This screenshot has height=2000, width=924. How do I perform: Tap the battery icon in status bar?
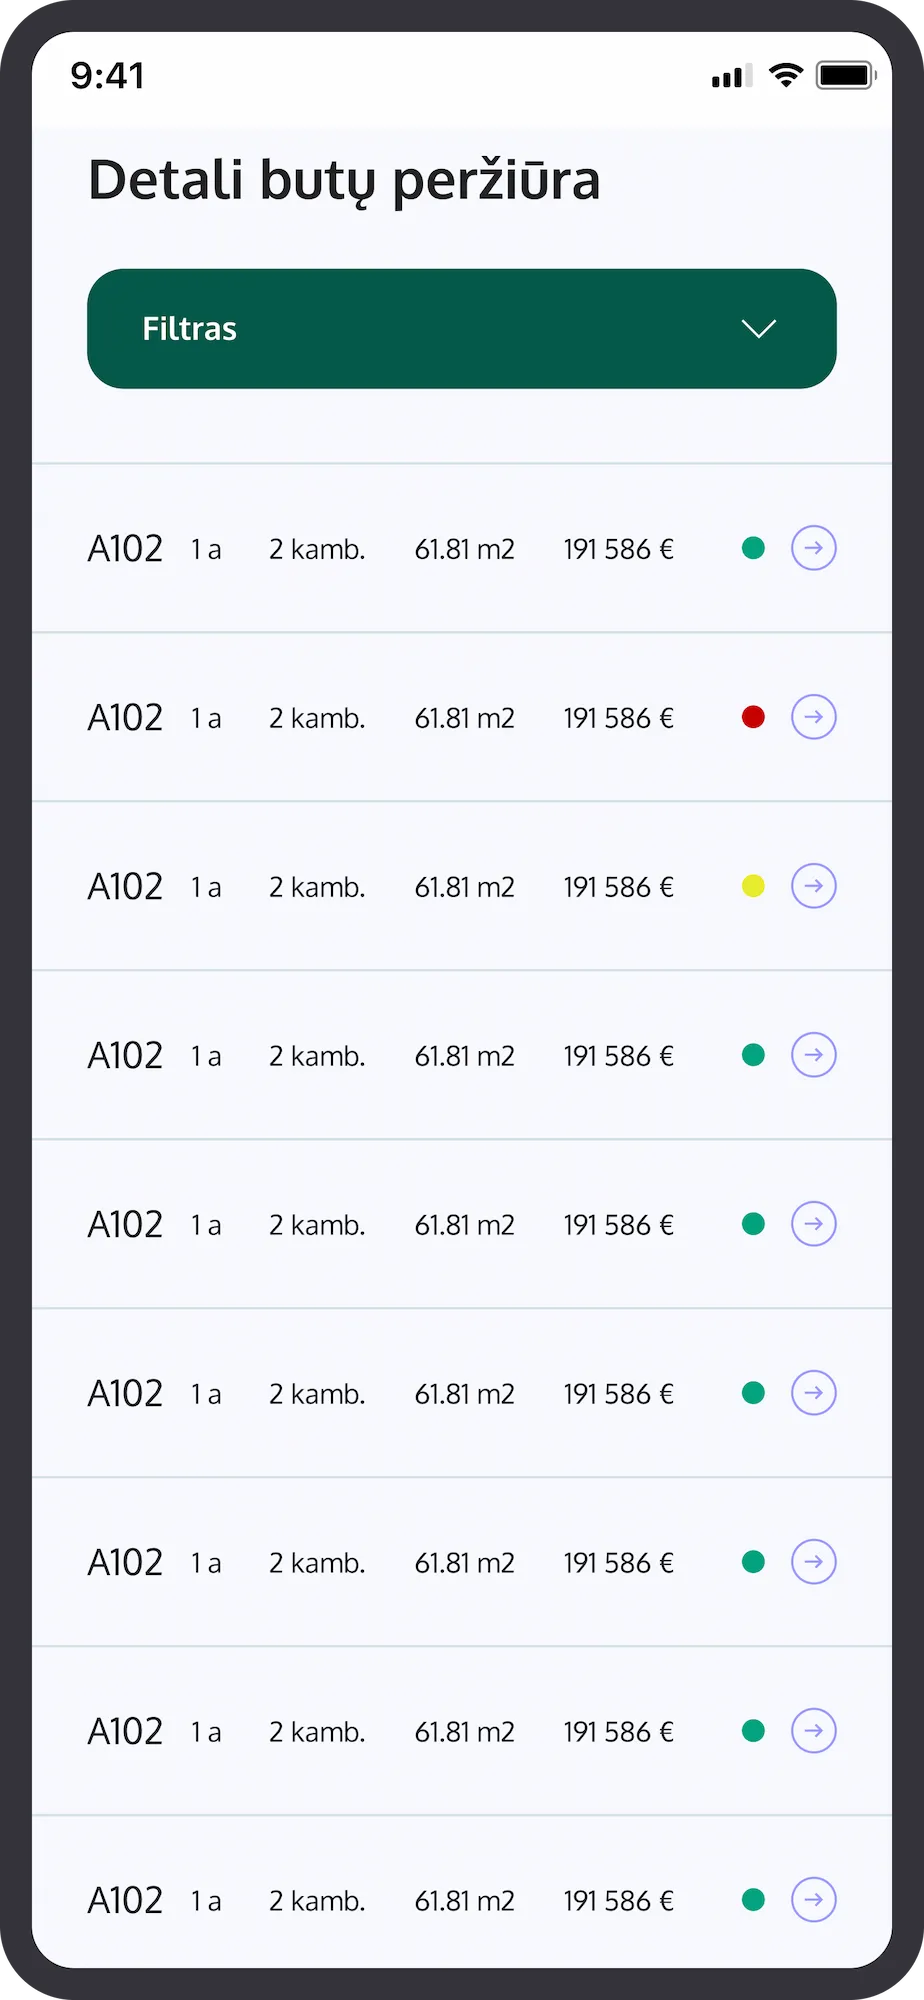point(846,76)
